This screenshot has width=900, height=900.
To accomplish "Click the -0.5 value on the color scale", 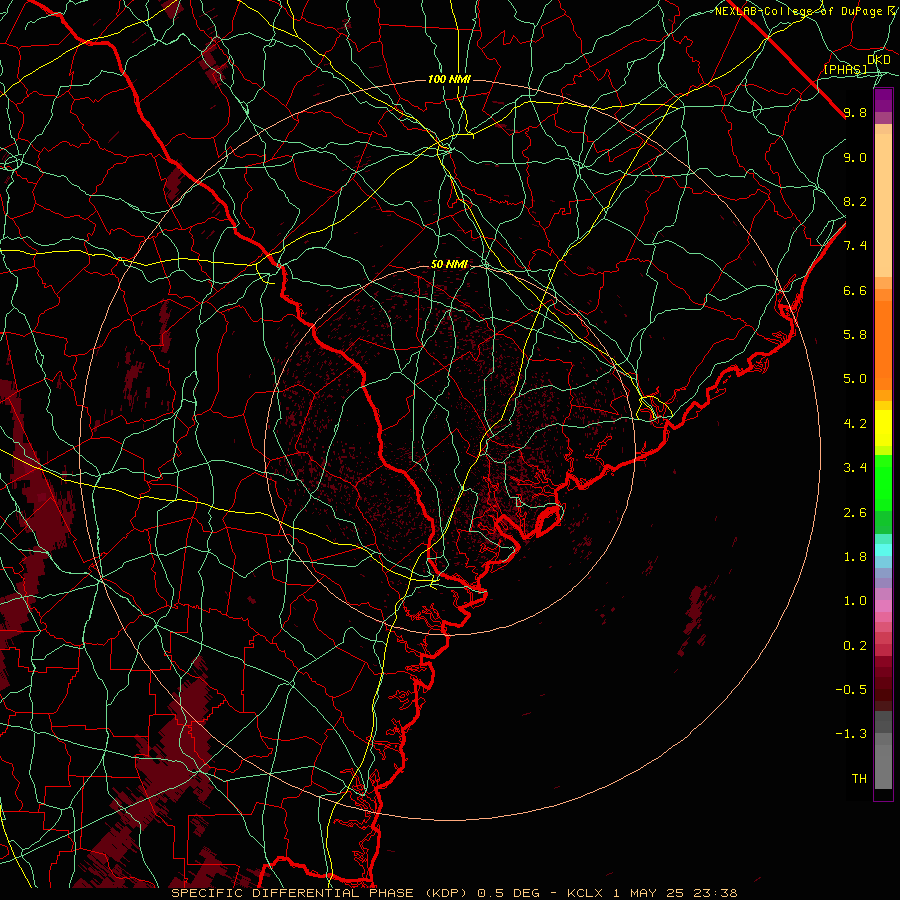I will [x=851, y=690].
